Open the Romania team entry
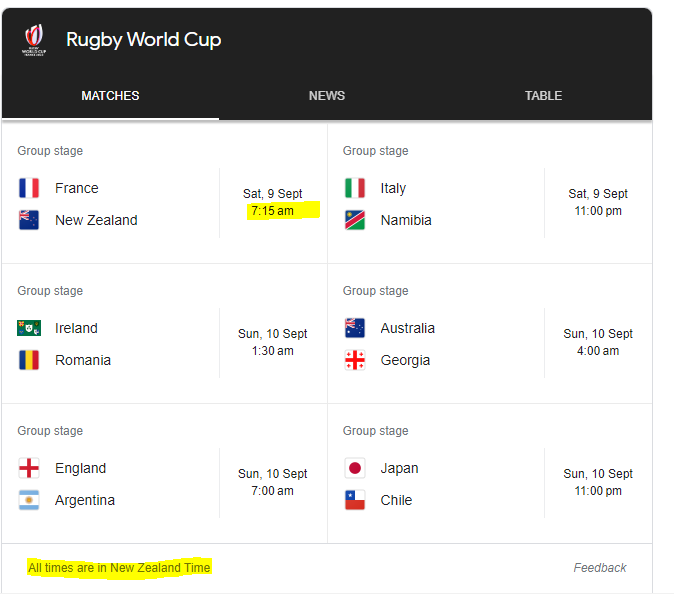The width and height of the screenshot is (674, 594). click(83, 360)
